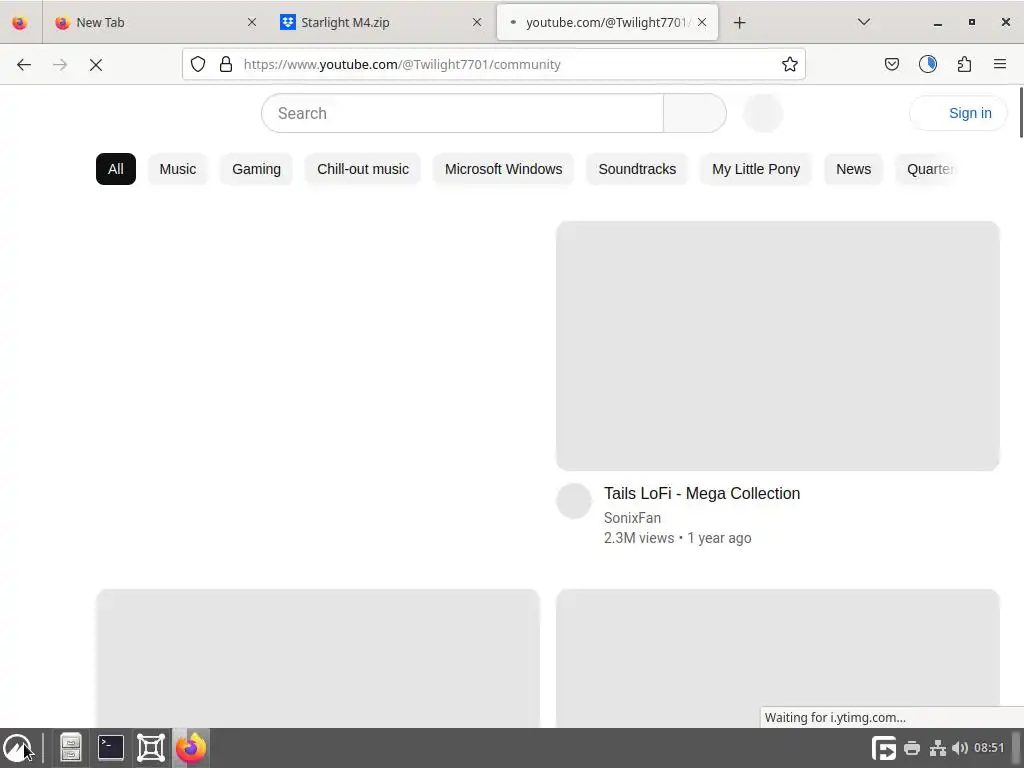The height and width of the screenshot is (768, 1024).
Task: Open the Firefox hamburger menu
Action: click(x=1000, y=64)
